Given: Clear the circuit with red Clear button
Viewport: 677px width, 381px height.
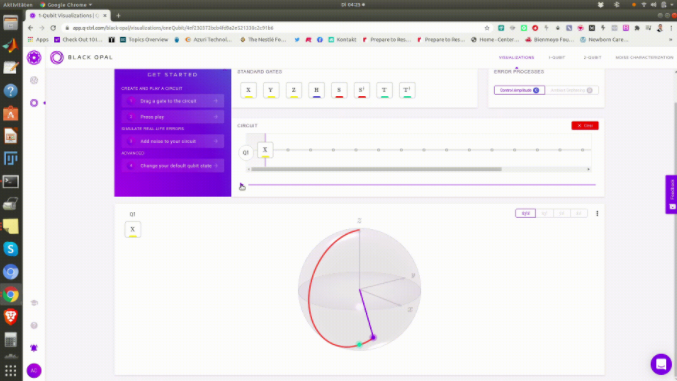Looking at the screenshot, I should (585, 126).
